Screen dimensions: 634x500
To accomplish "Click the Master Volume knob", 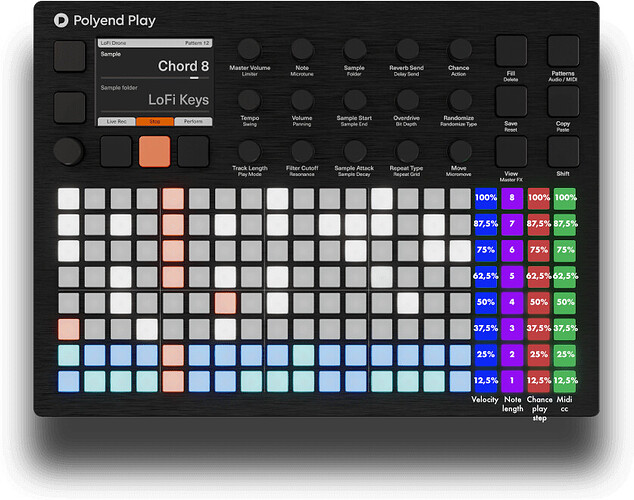I will coord(249,50).
